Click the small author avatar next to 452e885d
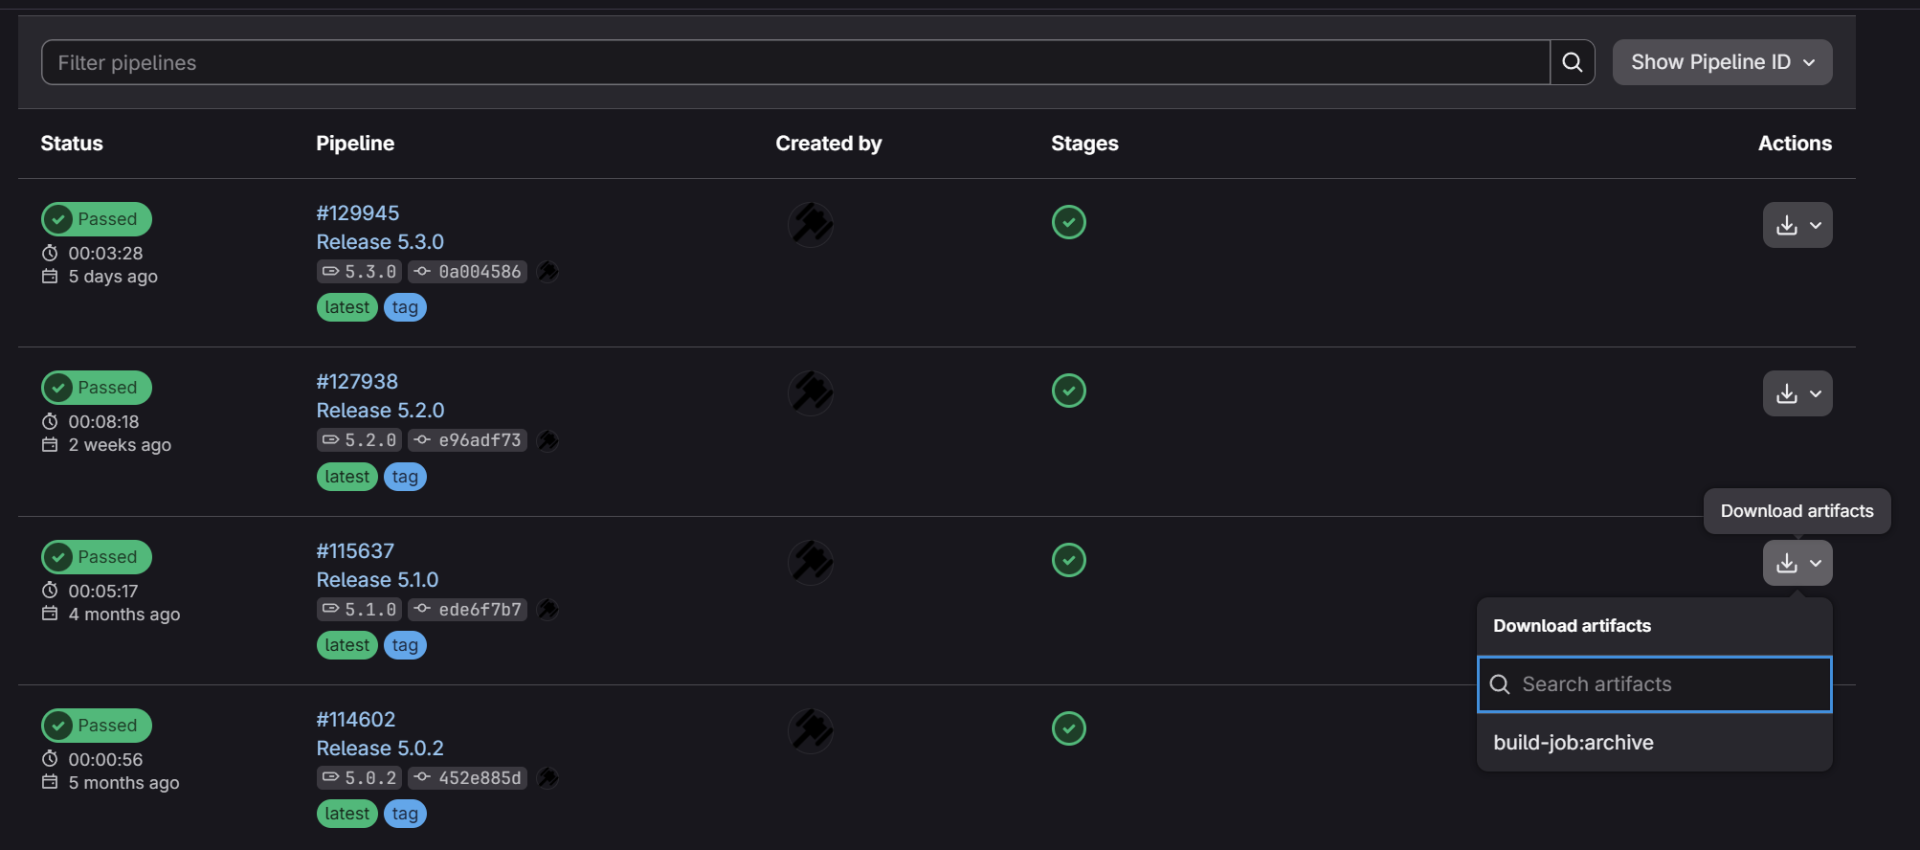Screen dimensions: 1920x850 547,778
